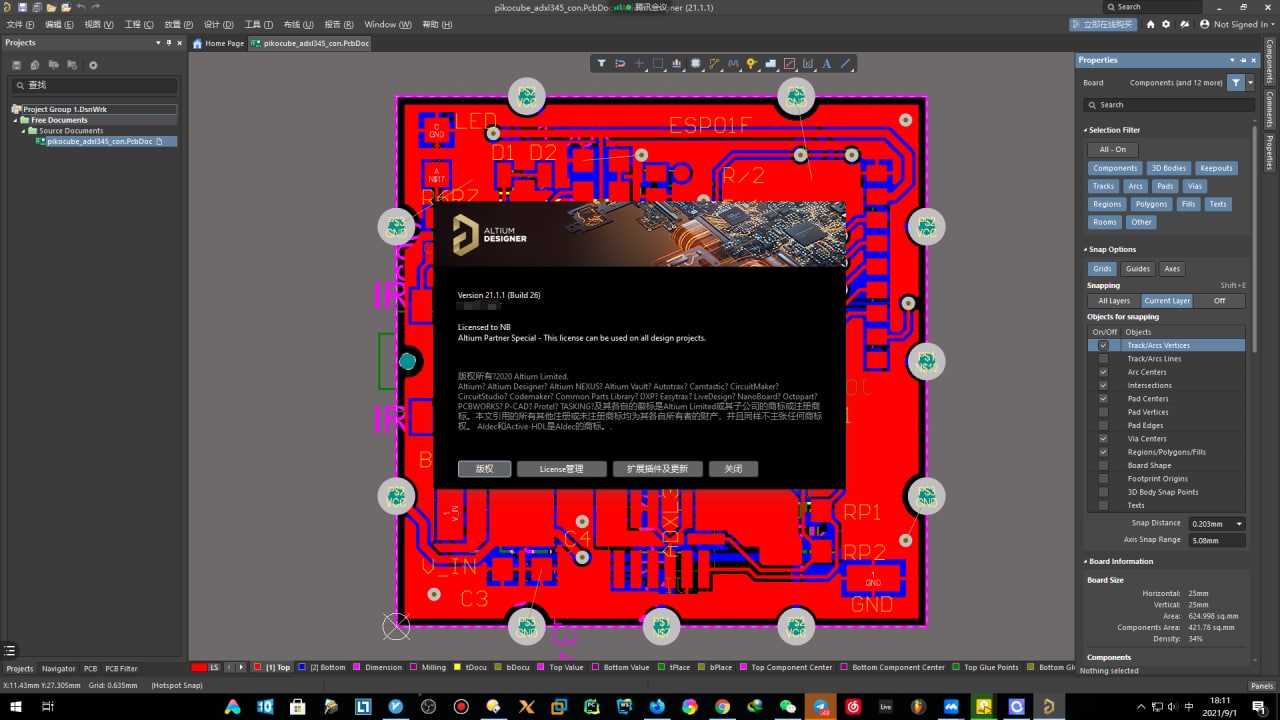Viewport: 1280px width, 720px height.
Task: Open the 设计 (D) menu
Action: click(219, 24)
